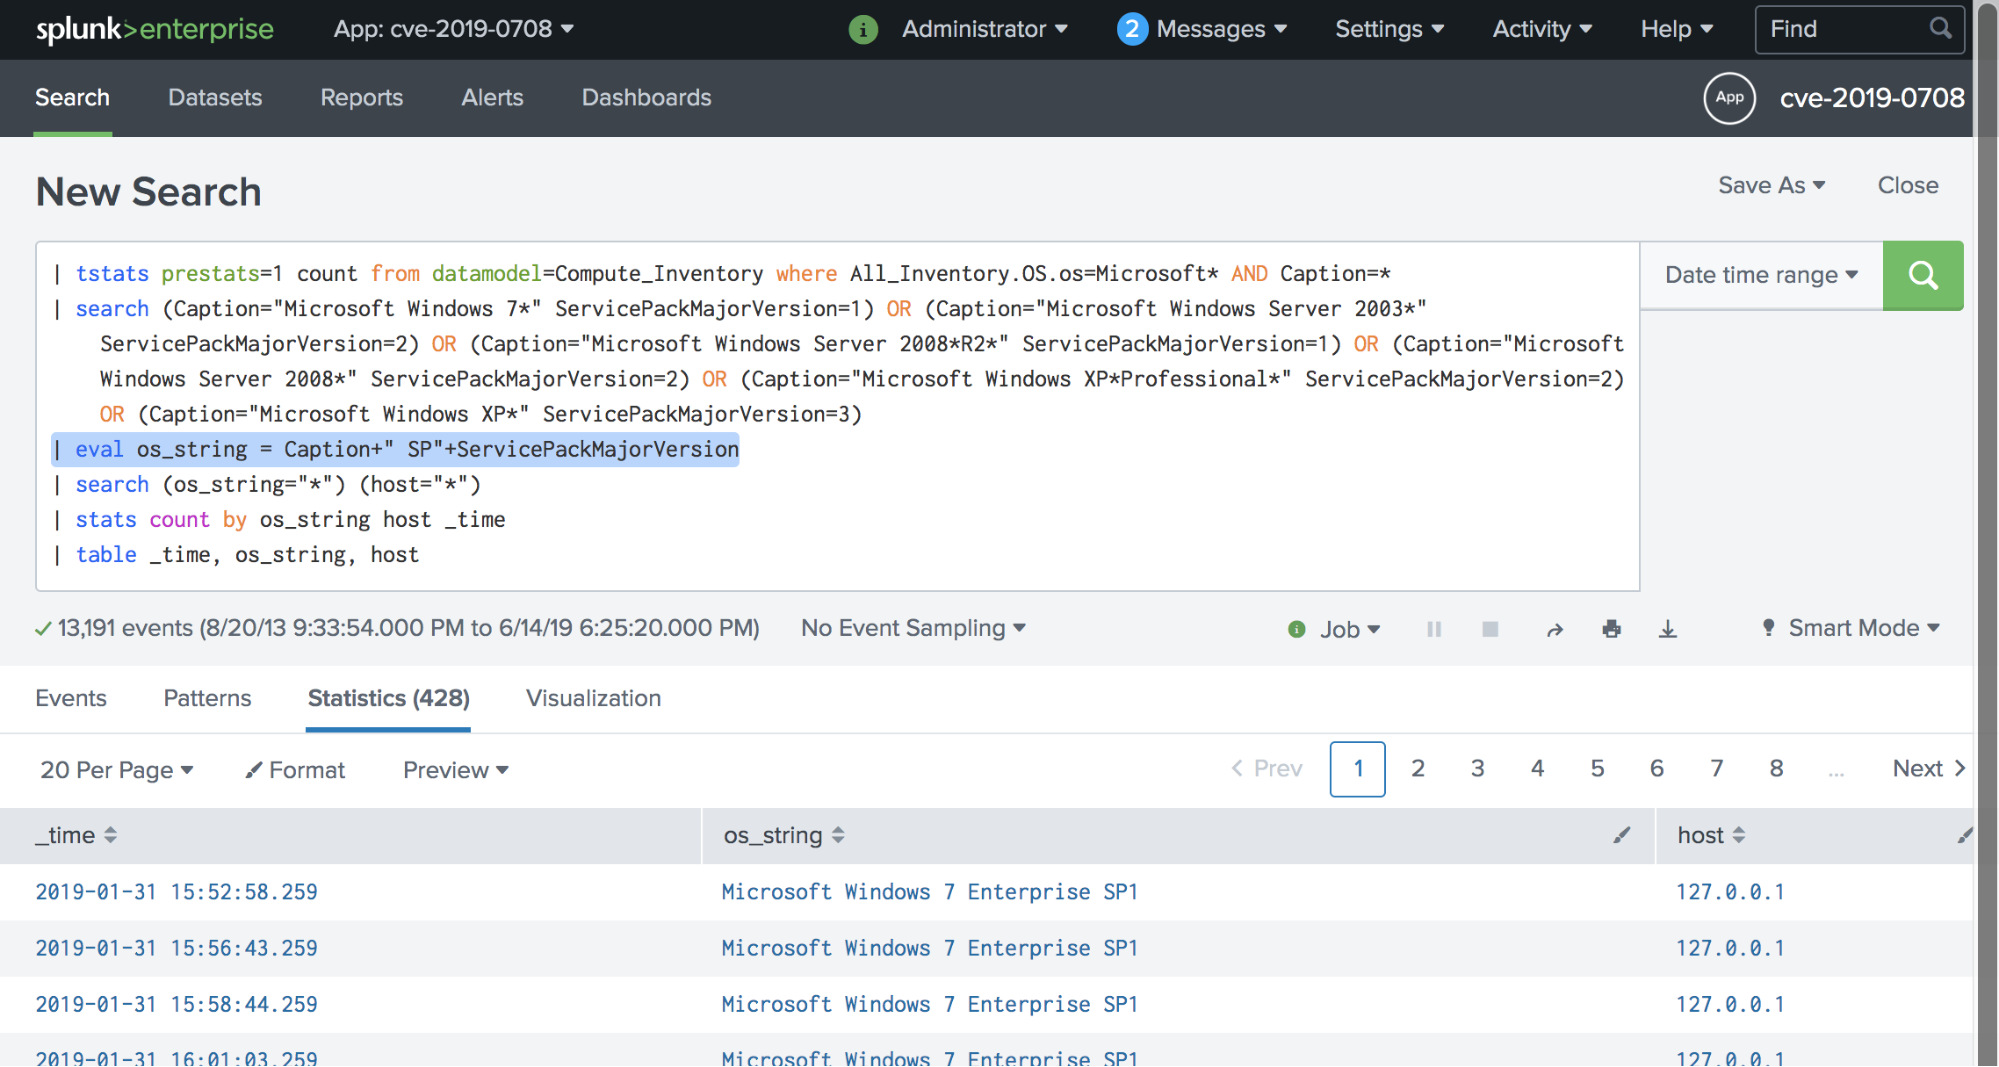Open the Save As dropdown
Image resolution: width=1999 pixels, height=1067 pixels.
pos(1772,186)
